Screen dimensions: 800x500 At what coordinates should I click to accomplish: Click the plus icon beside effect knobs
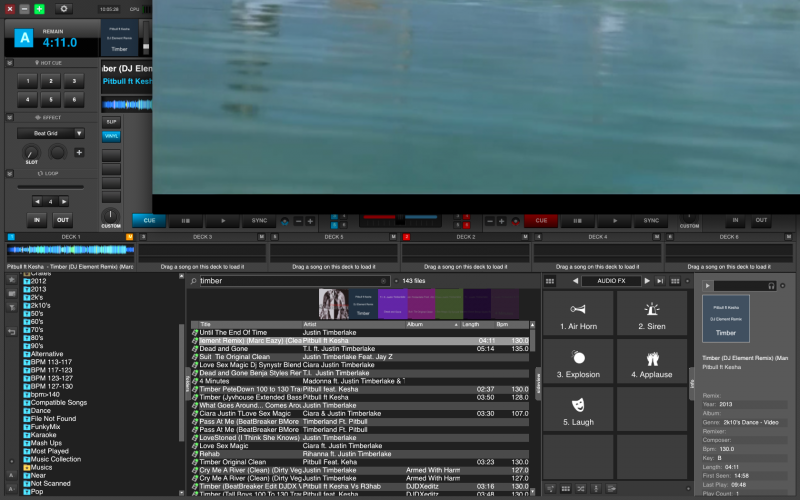(x=79, y=152)
